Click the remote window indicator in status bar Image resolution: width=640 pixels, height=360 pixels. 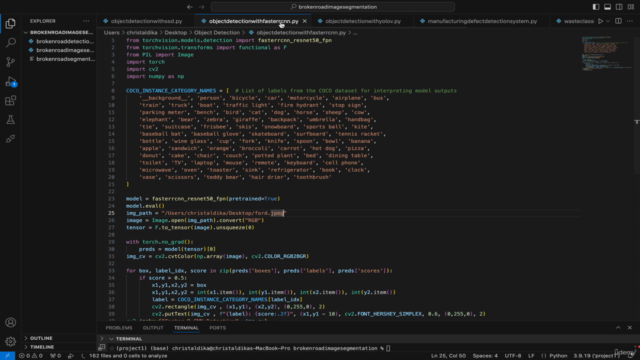(x=7, y=356)
